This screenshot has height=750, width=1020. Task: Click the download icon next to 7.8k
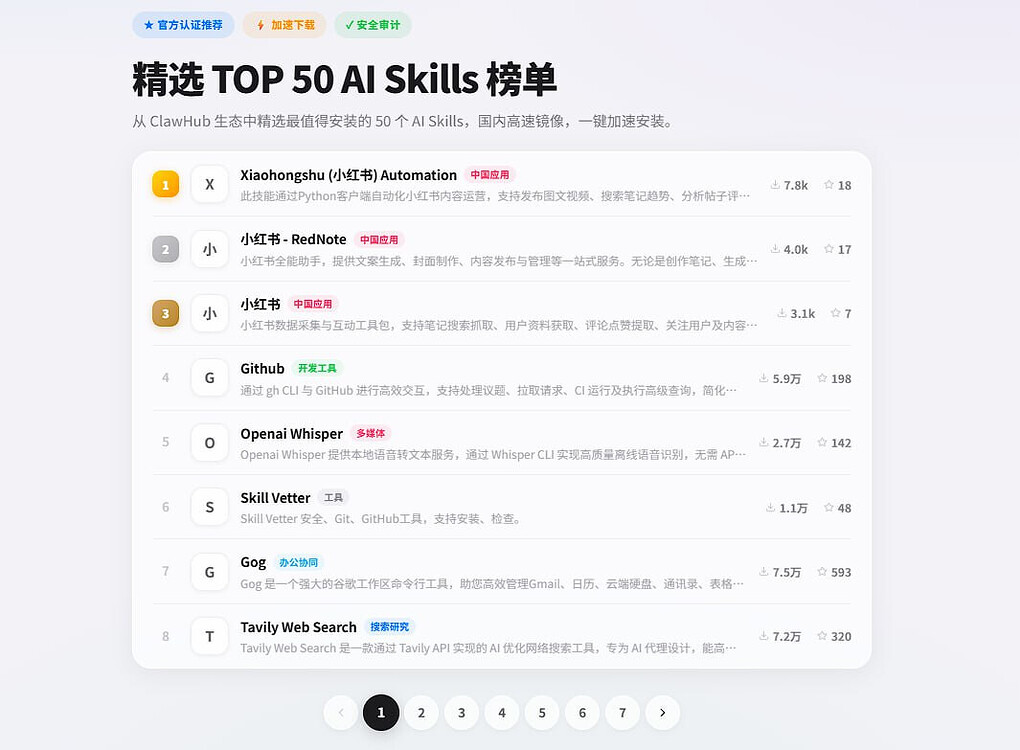[x=775, y=185]
